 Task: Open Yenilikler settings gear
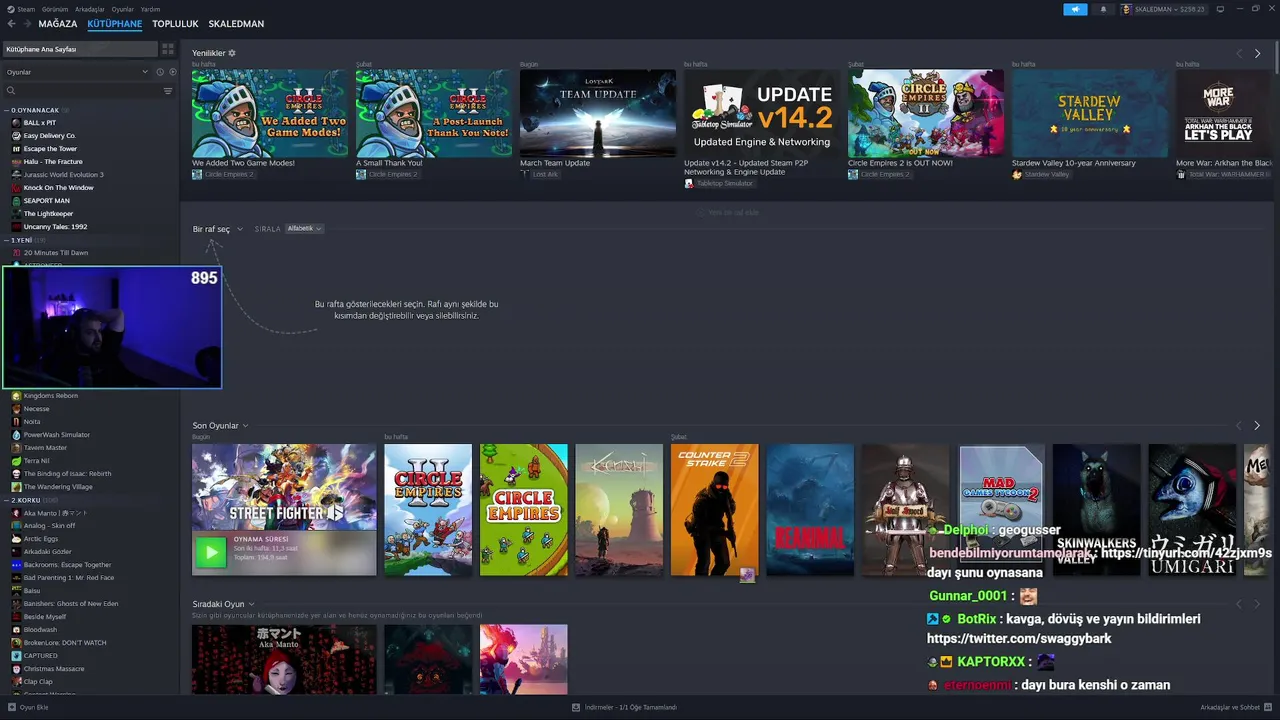coord(232,53)
